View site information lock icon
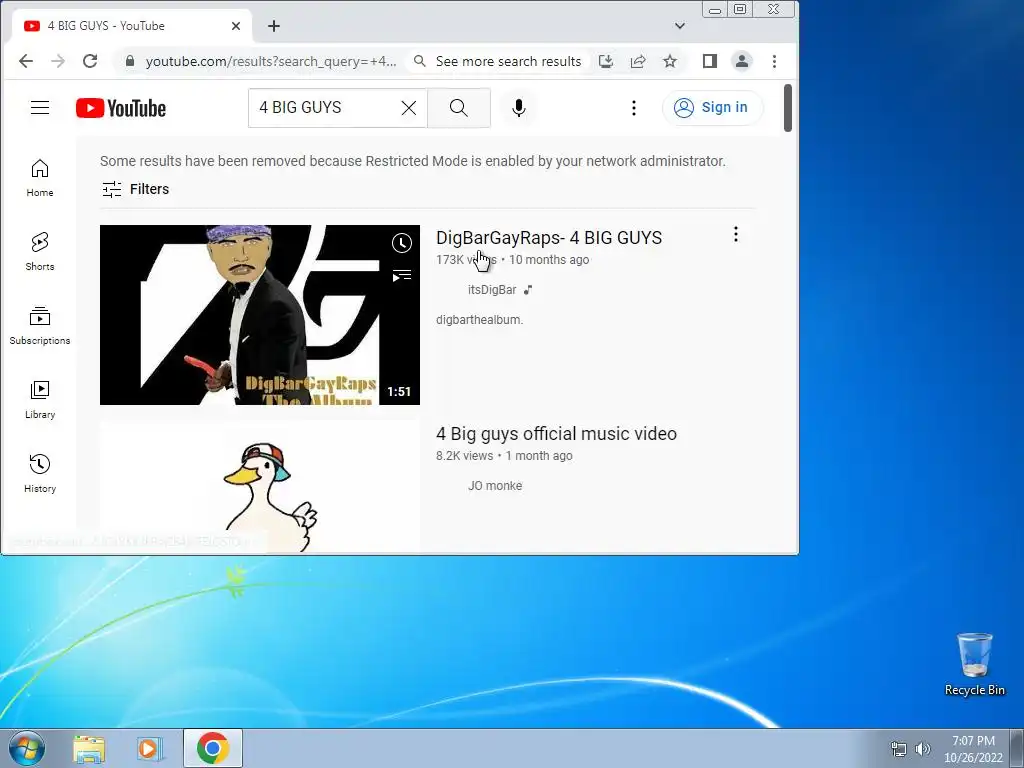Viewport: 1024px width, 768px height. (x=130, y=61)
